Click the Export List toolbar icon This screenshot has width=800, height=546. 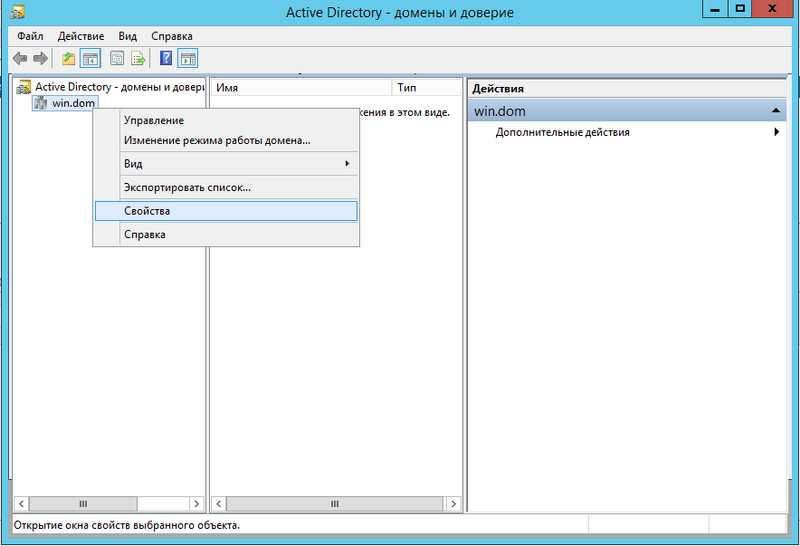tap(138, 59)
